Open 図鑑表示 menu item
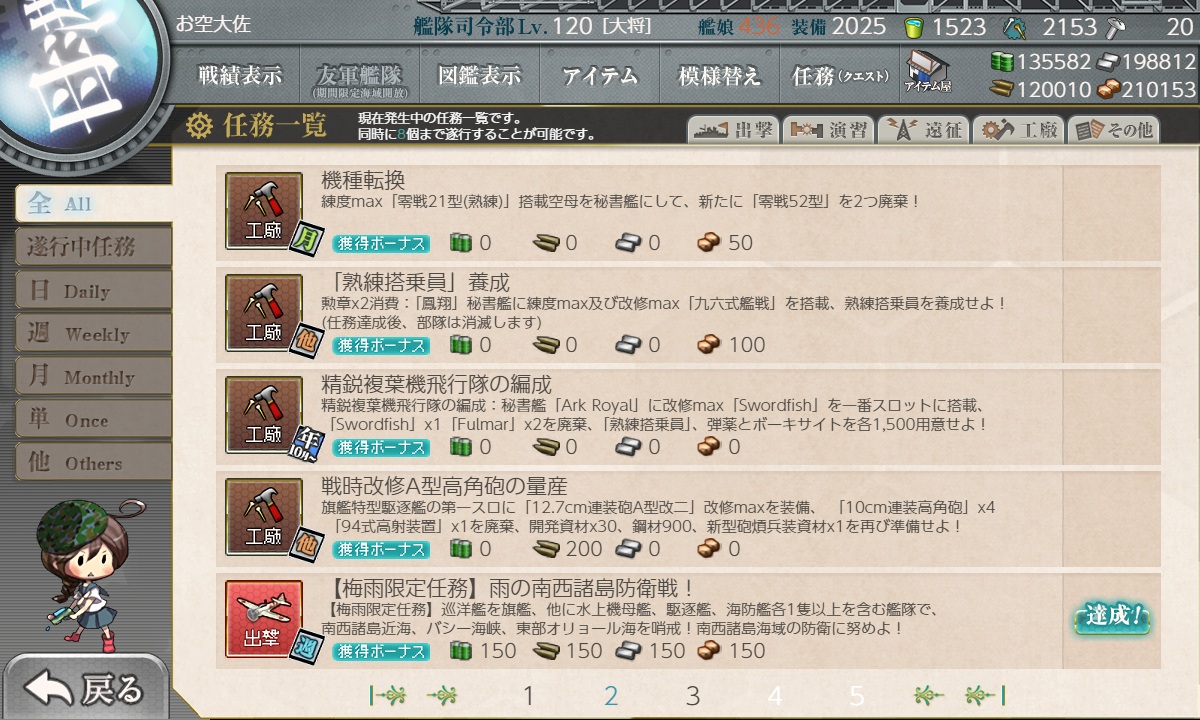 pyautogui.click(x=480, y=76)
